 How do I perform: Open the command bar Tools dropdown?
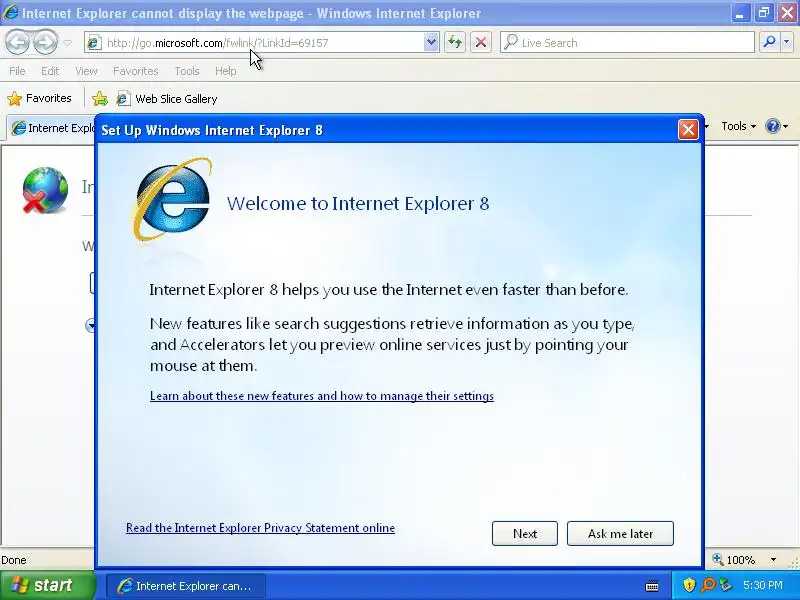tap(738, 126)
